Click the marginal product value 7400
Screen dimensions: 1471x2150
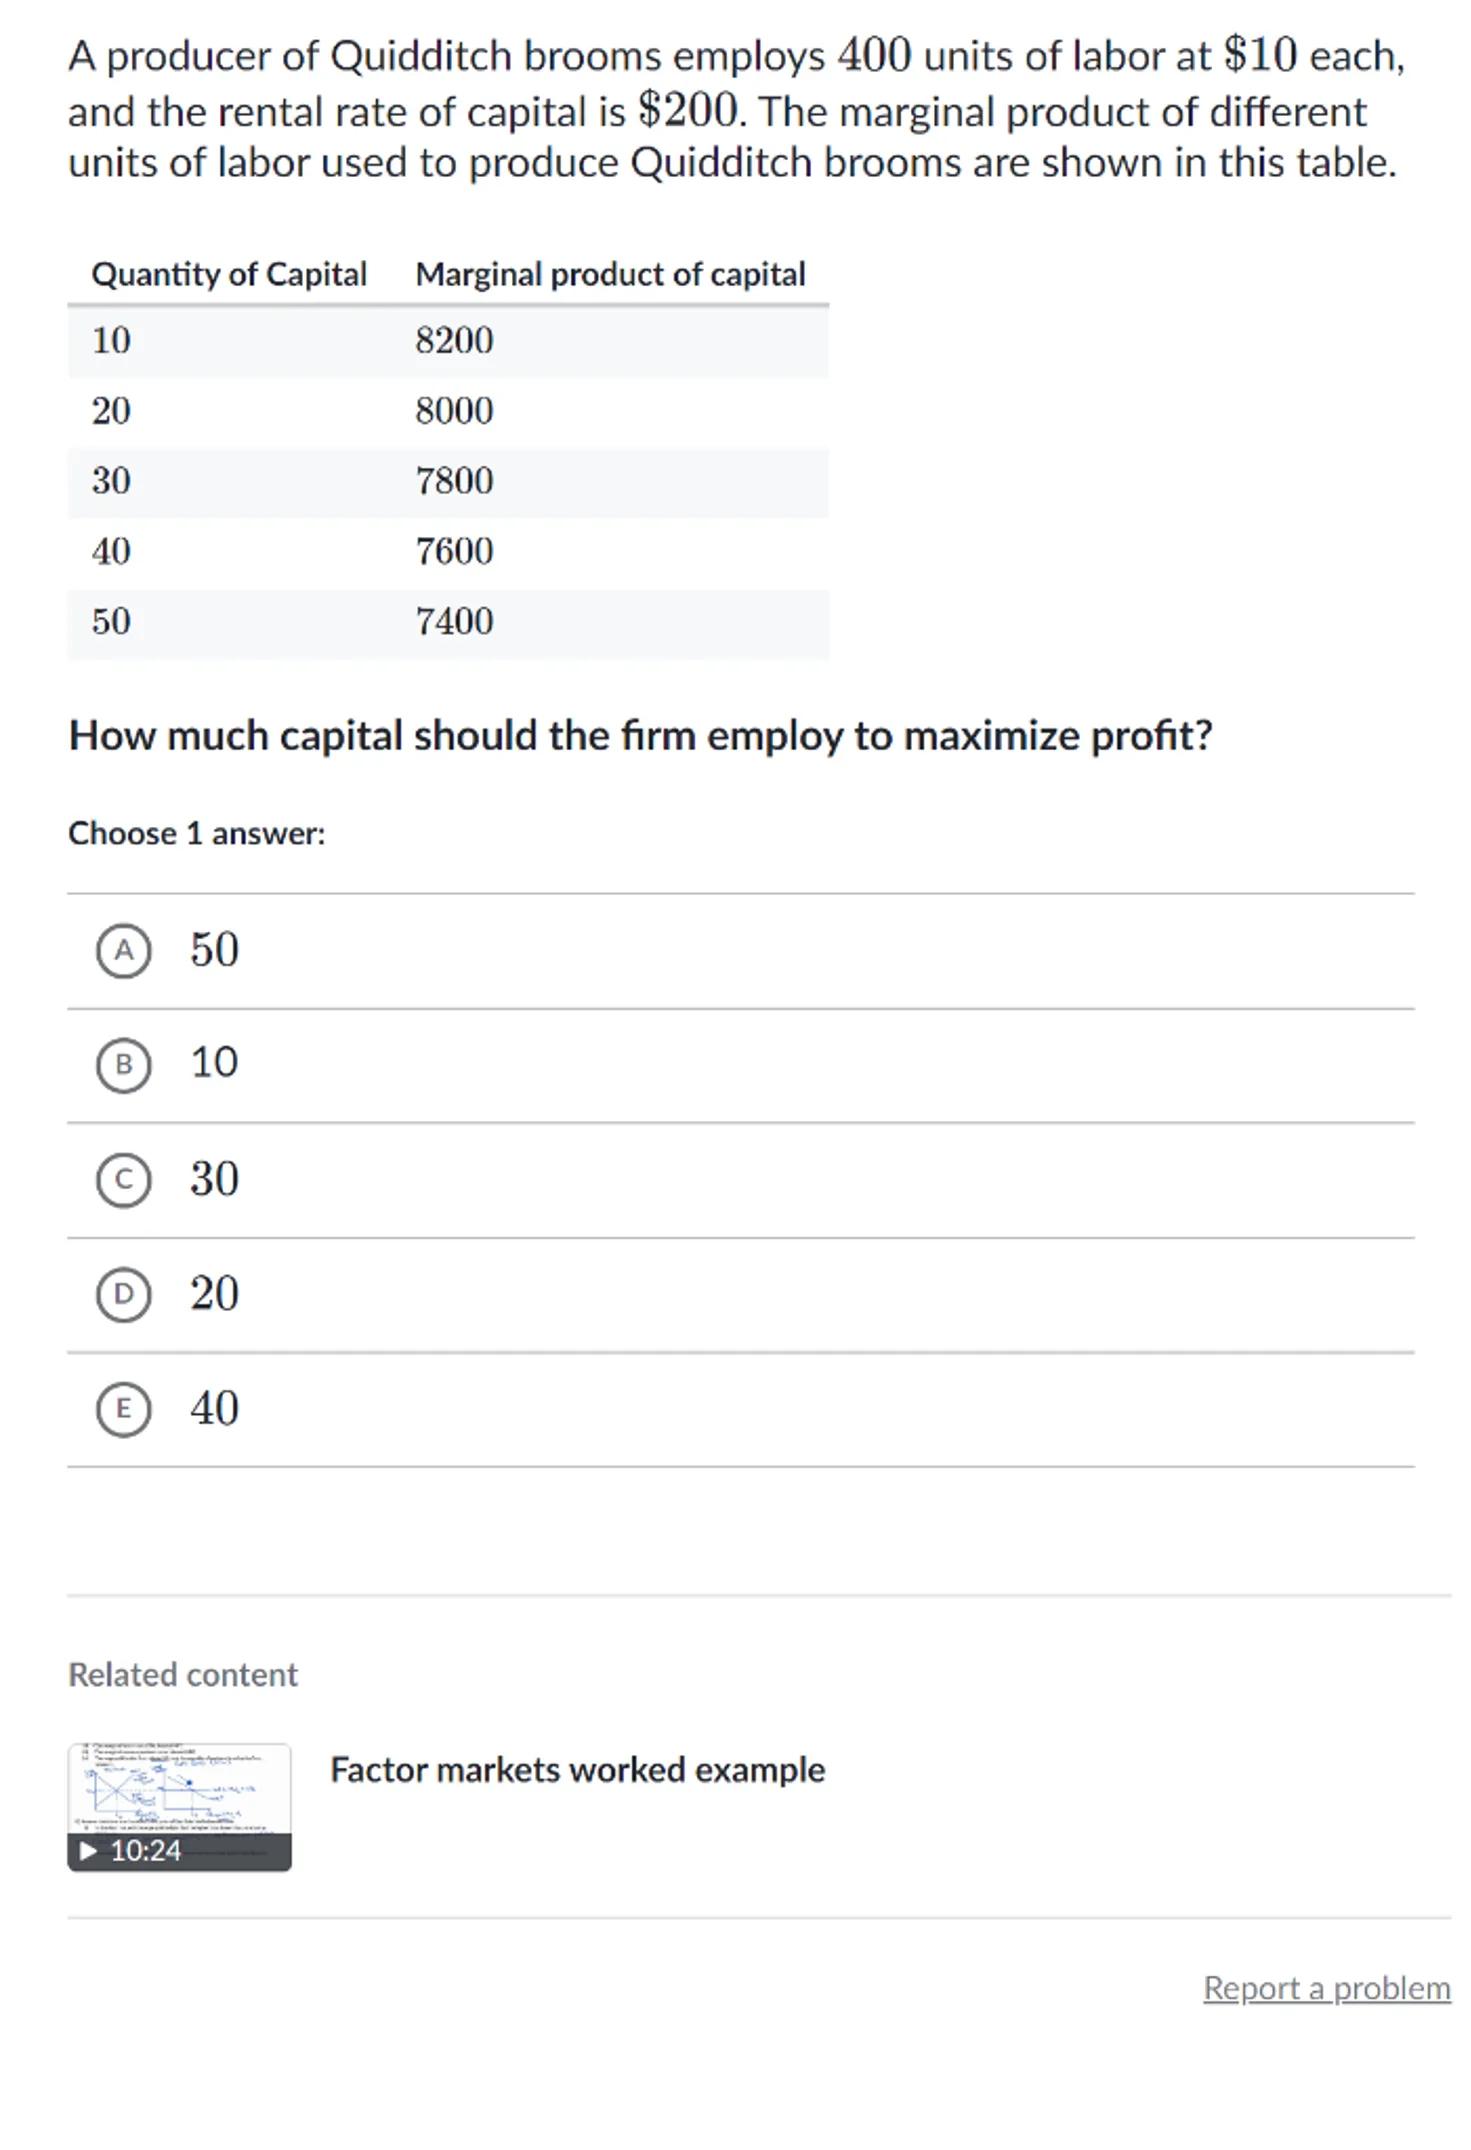[455, 622]
